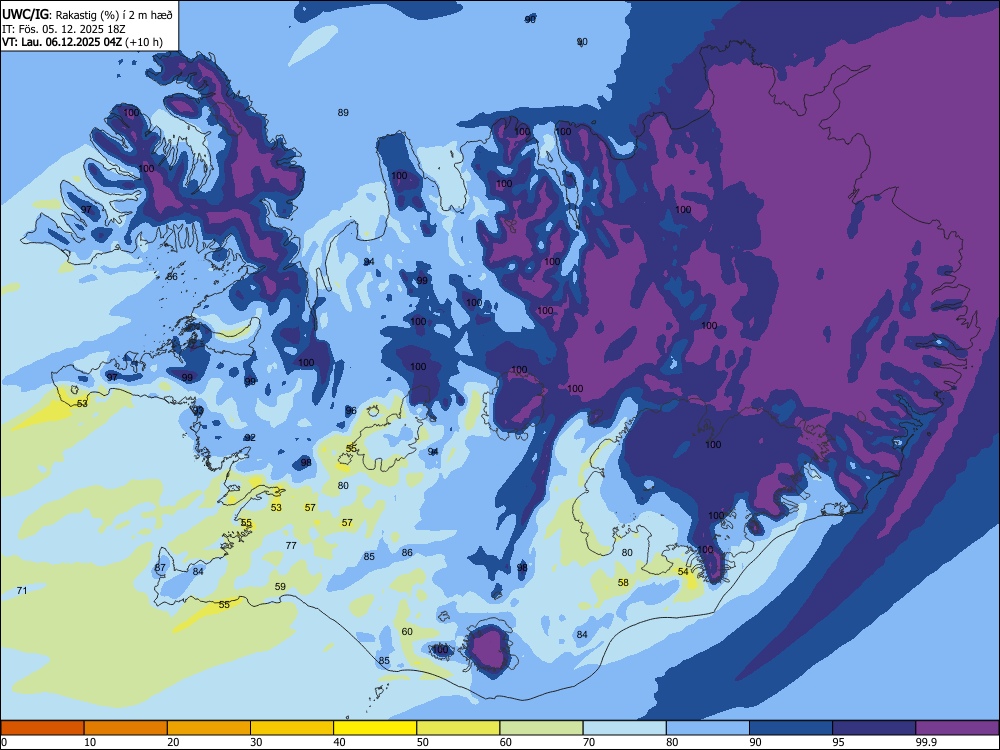The image size is (1000, 750).
Task: Pick the yellow-green 60–70 legend swatch
Action: pyautogui.click(x=541, y=728)
